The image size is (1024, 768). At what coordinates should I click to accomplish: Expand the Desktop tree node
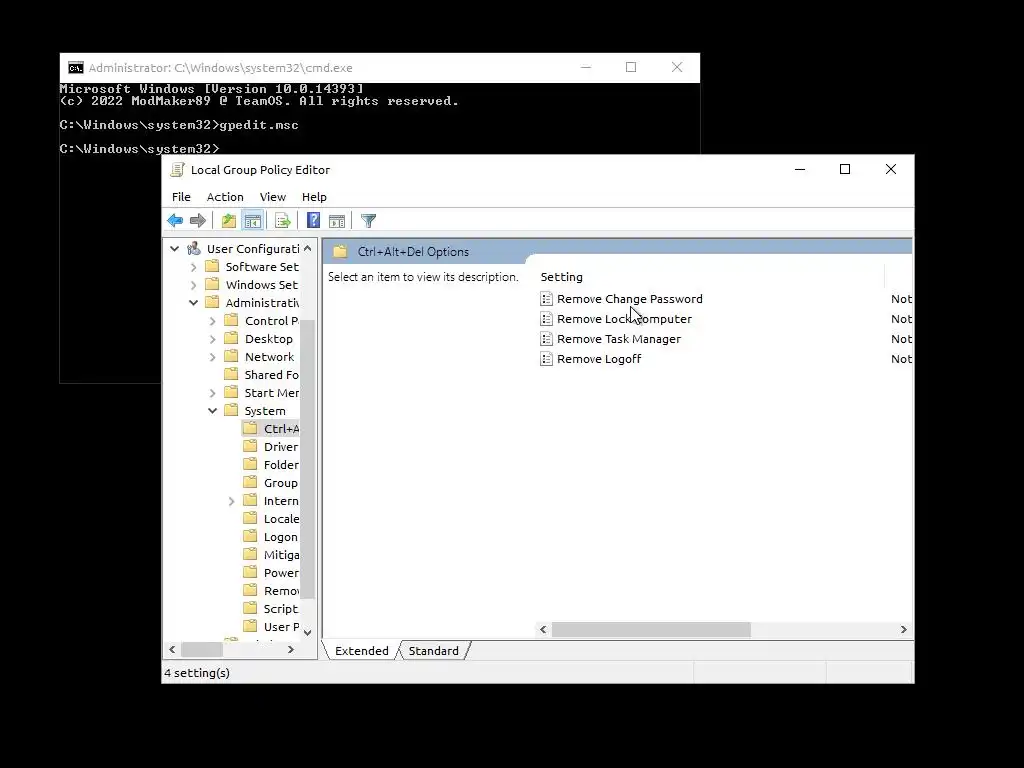click(x=212, y=339)
